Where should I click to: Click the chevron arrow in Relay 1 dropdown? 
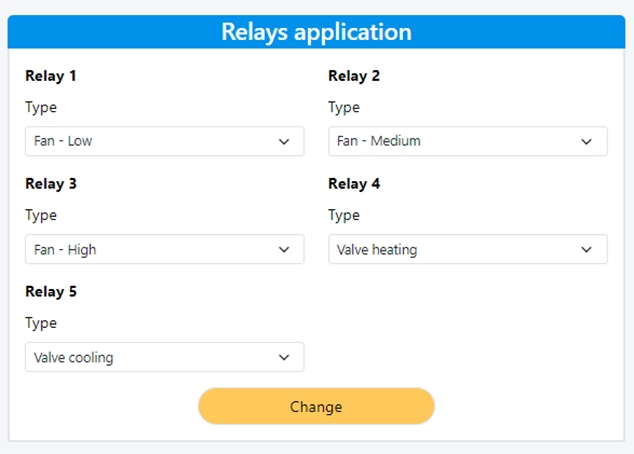click(x=284, y=142)
